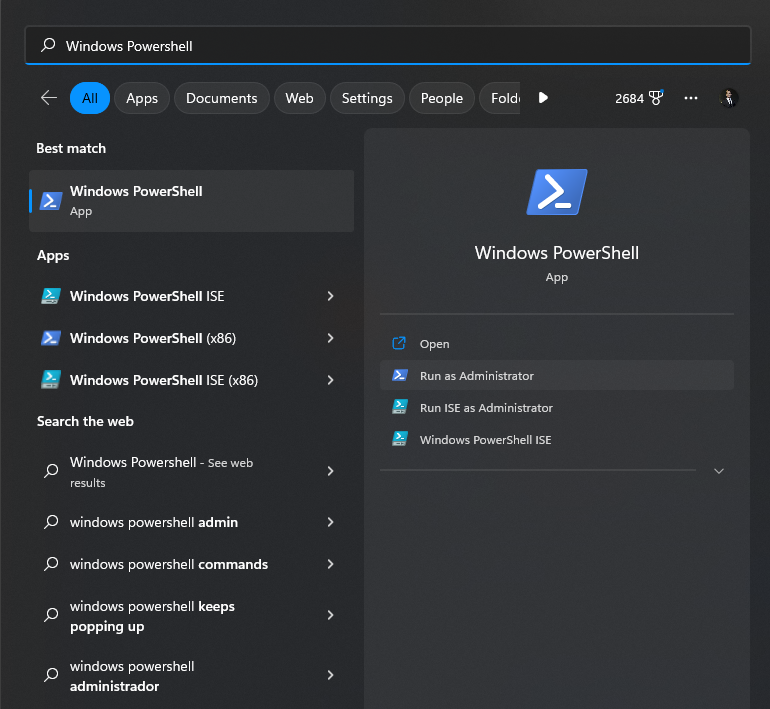Screen dimensions: 770x709
Task: Click search icon beside 'windows powershell commands'
Action: (51, 564)
